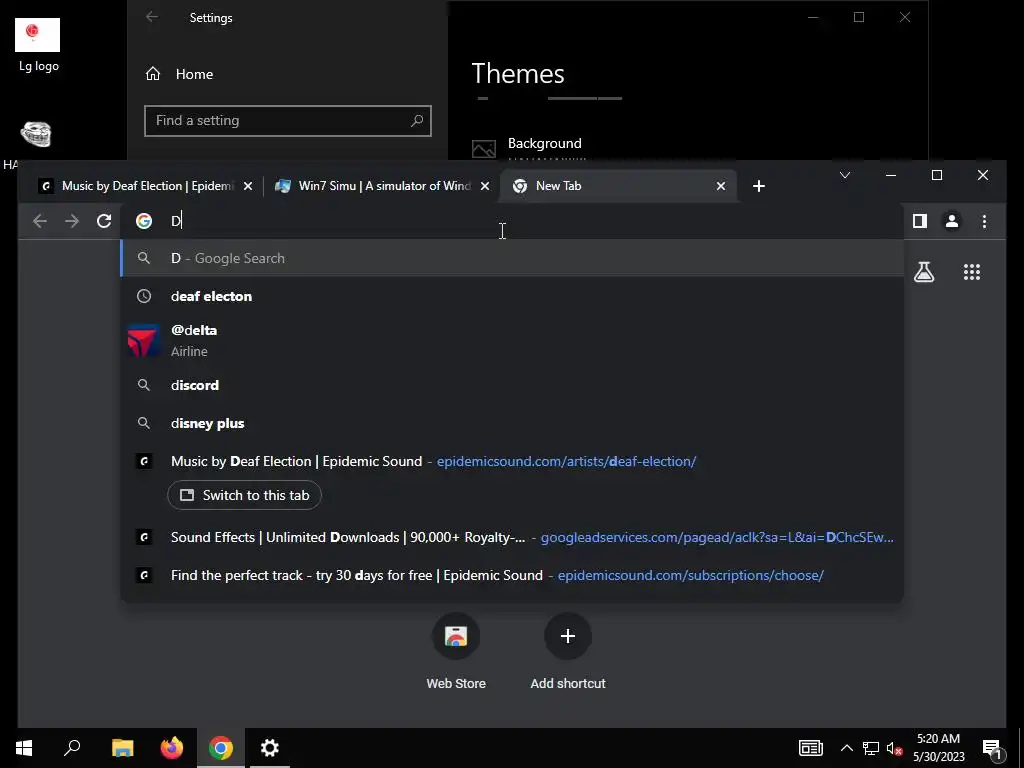This screenshot has height=768, width=1024.
Task: Close the Music by Deaf Election tab
Action: click(248, 186)
